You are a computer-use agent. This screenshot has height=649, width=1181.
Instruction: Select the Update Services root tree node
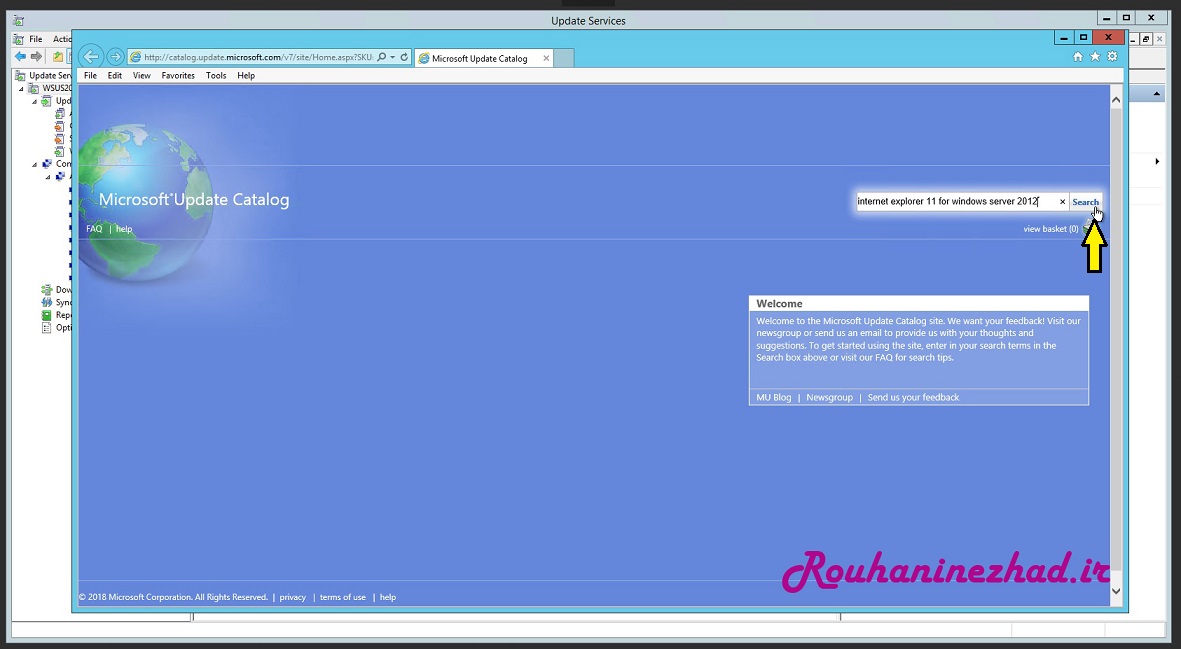point(44,75)
